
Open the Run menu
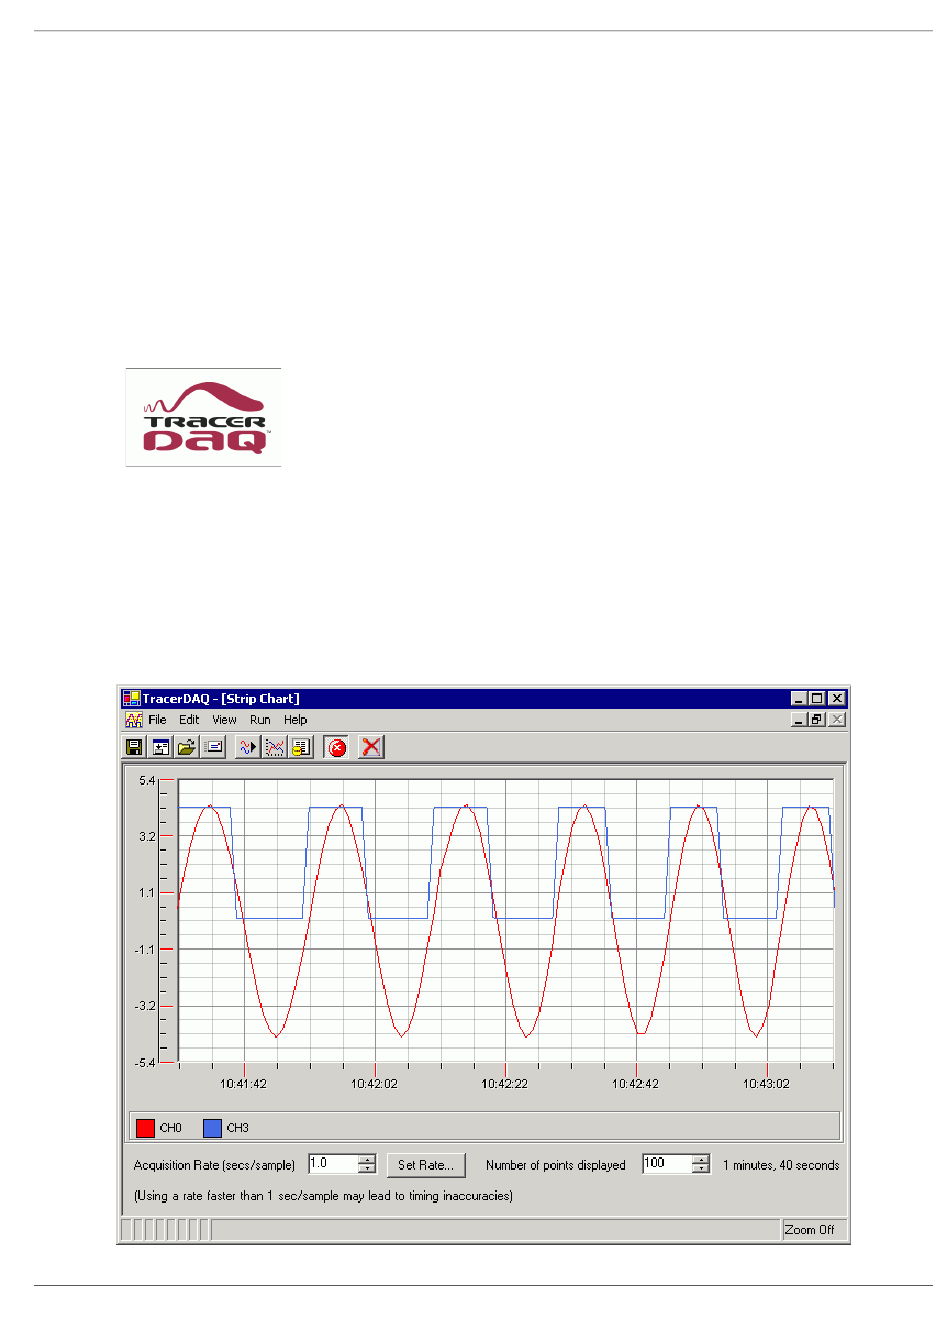click(x=260, y=720)
